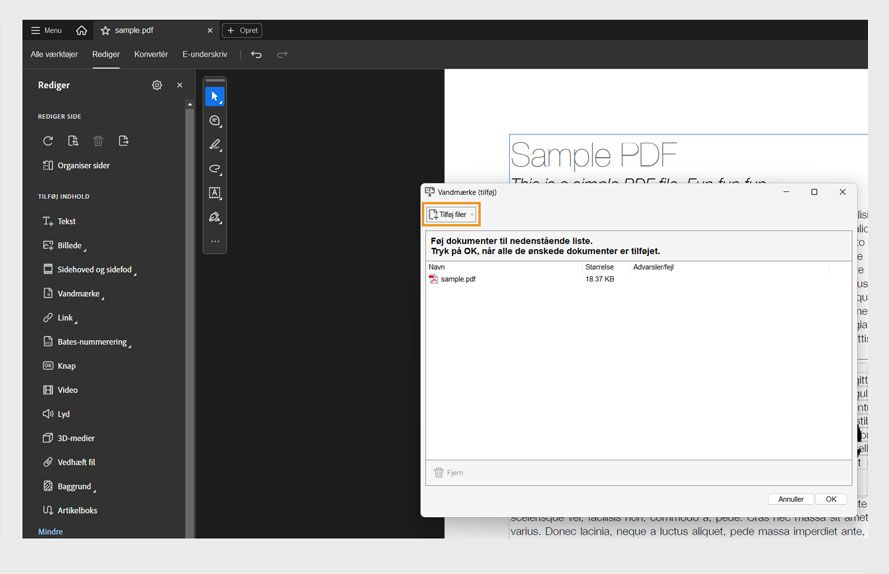Switch to the Rediger tab
889x574 pixels.
coord(106,54)
